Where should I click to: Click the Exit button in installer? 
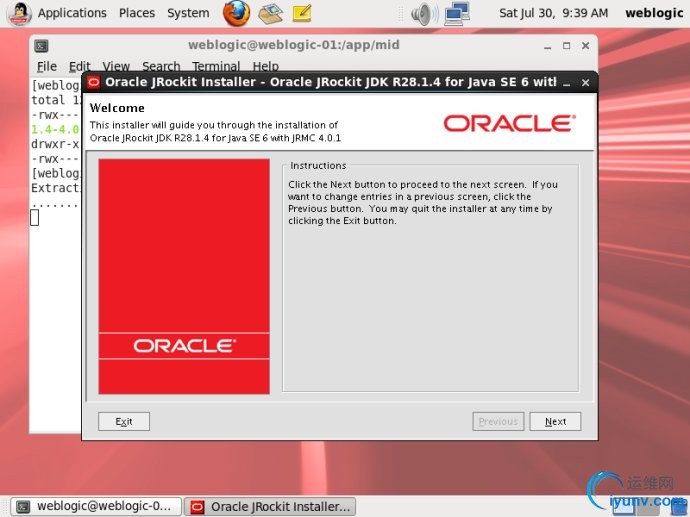(124, 422)
